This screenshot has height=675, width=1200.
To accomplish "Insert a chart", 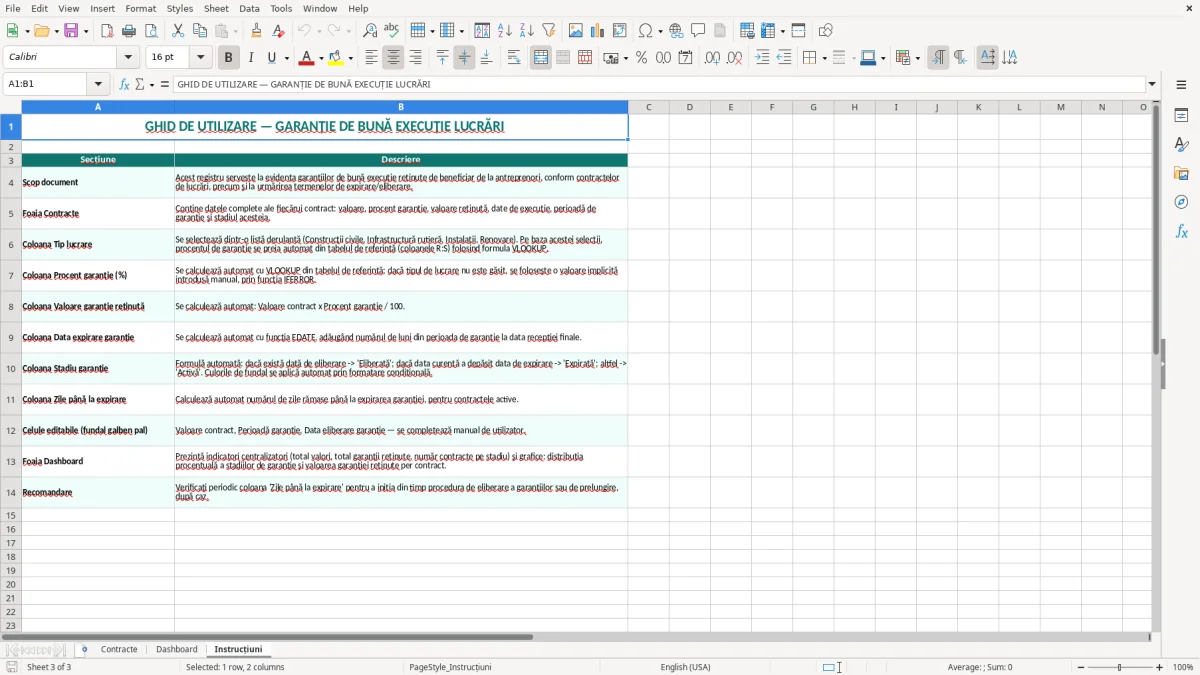I will click(597, 31).
